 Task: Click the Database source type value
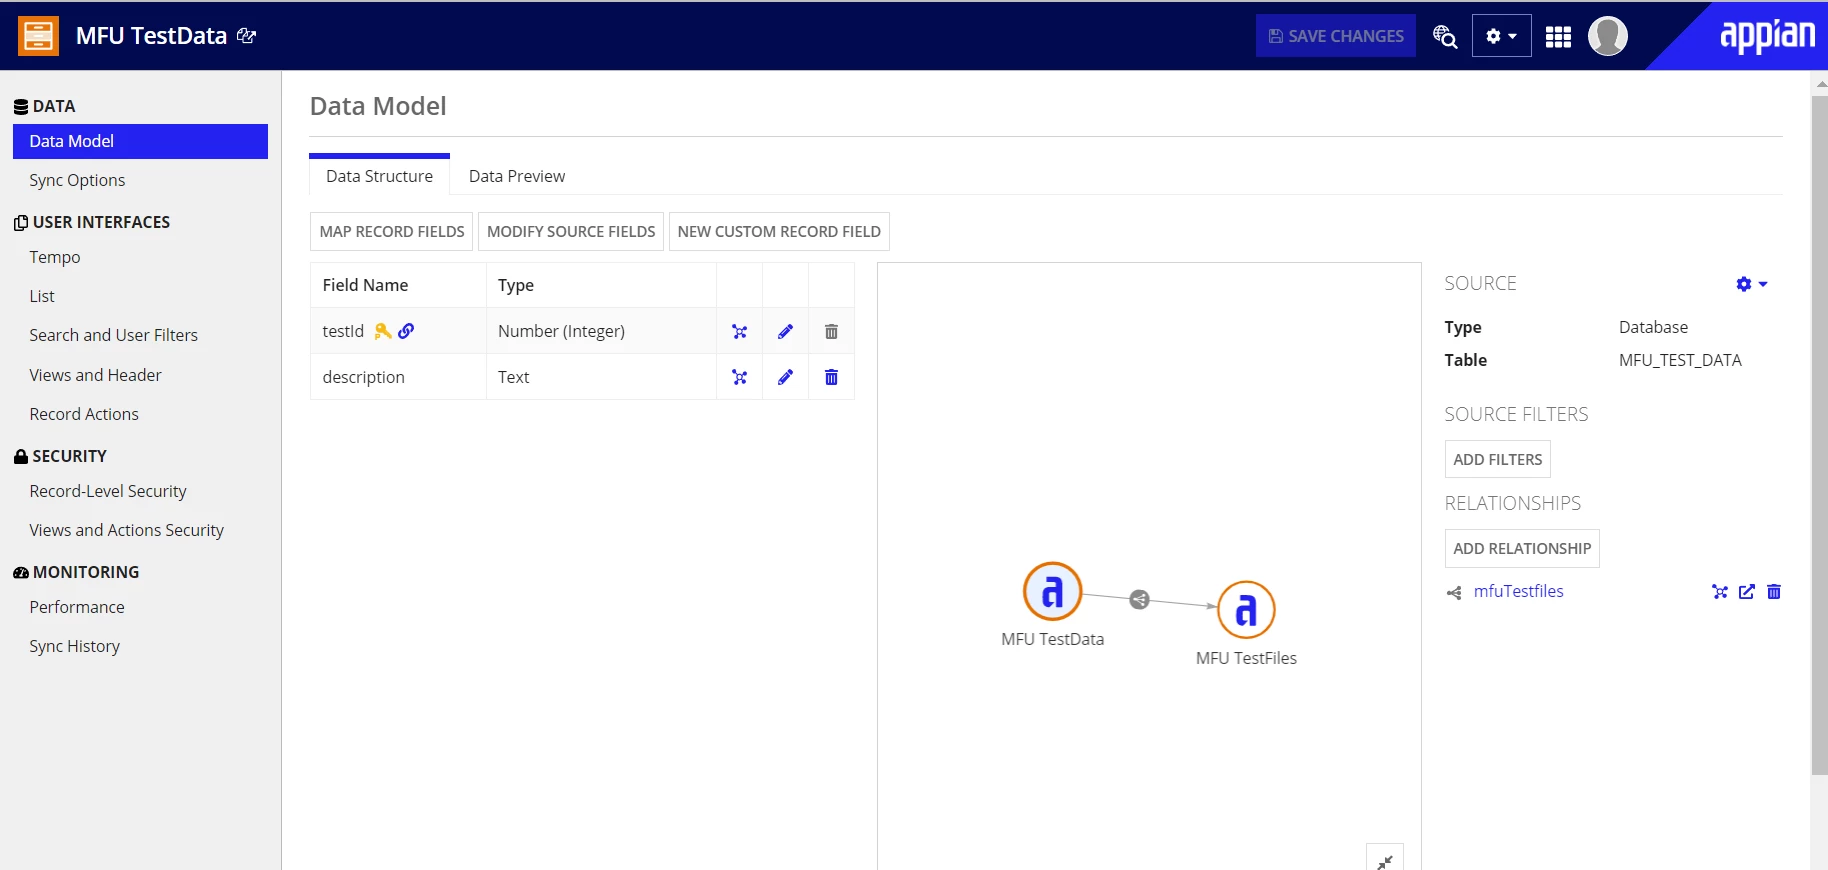click(1653, 327)
